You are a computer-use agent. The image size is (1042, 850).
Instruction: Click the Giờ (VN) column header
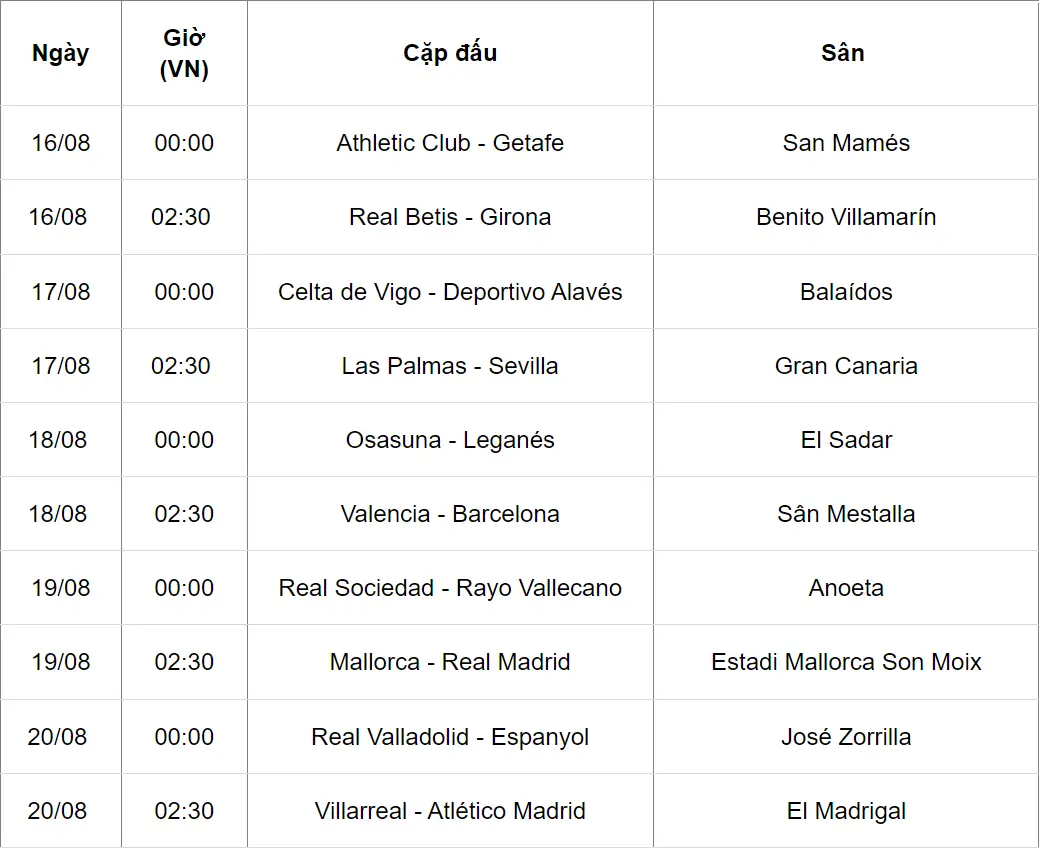184,53
